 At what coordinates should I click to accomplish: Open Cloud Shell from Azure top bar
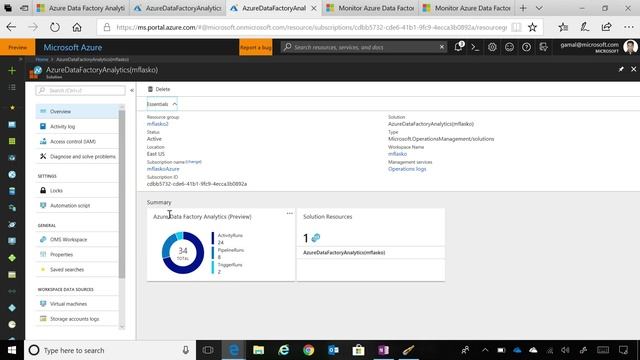(475, 47)
